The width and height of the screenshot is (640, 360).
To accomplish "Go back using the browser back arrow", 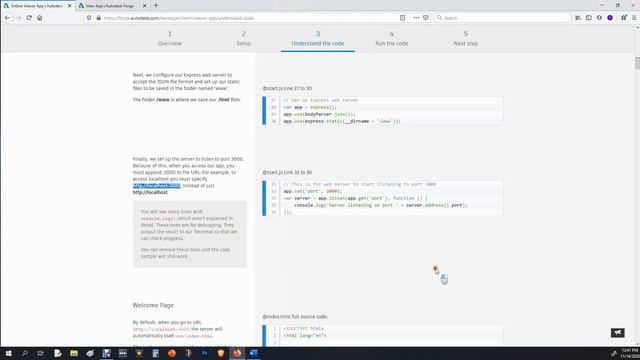I will (7, 18).
